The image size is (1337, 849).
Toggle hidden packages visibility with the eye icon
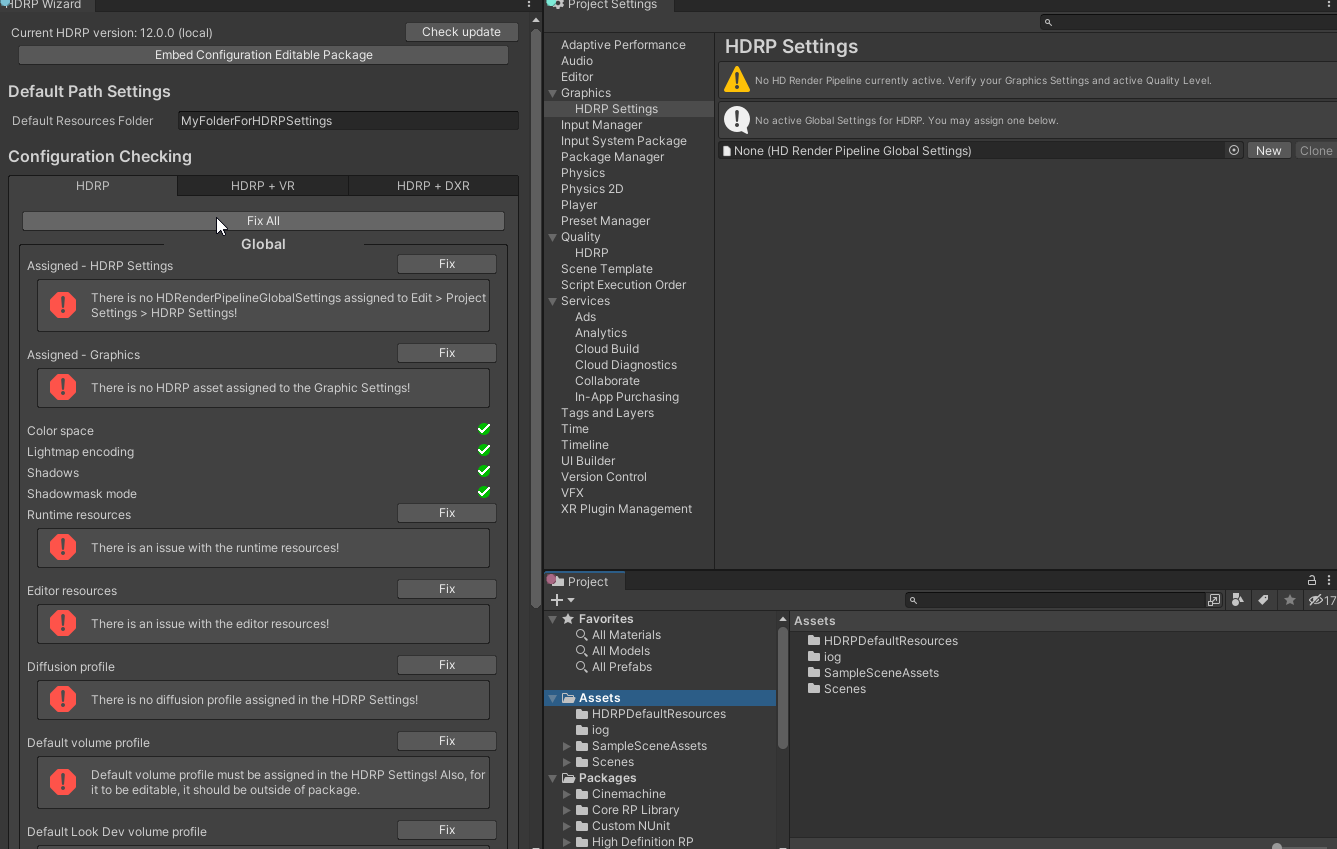click(1314, 600)
